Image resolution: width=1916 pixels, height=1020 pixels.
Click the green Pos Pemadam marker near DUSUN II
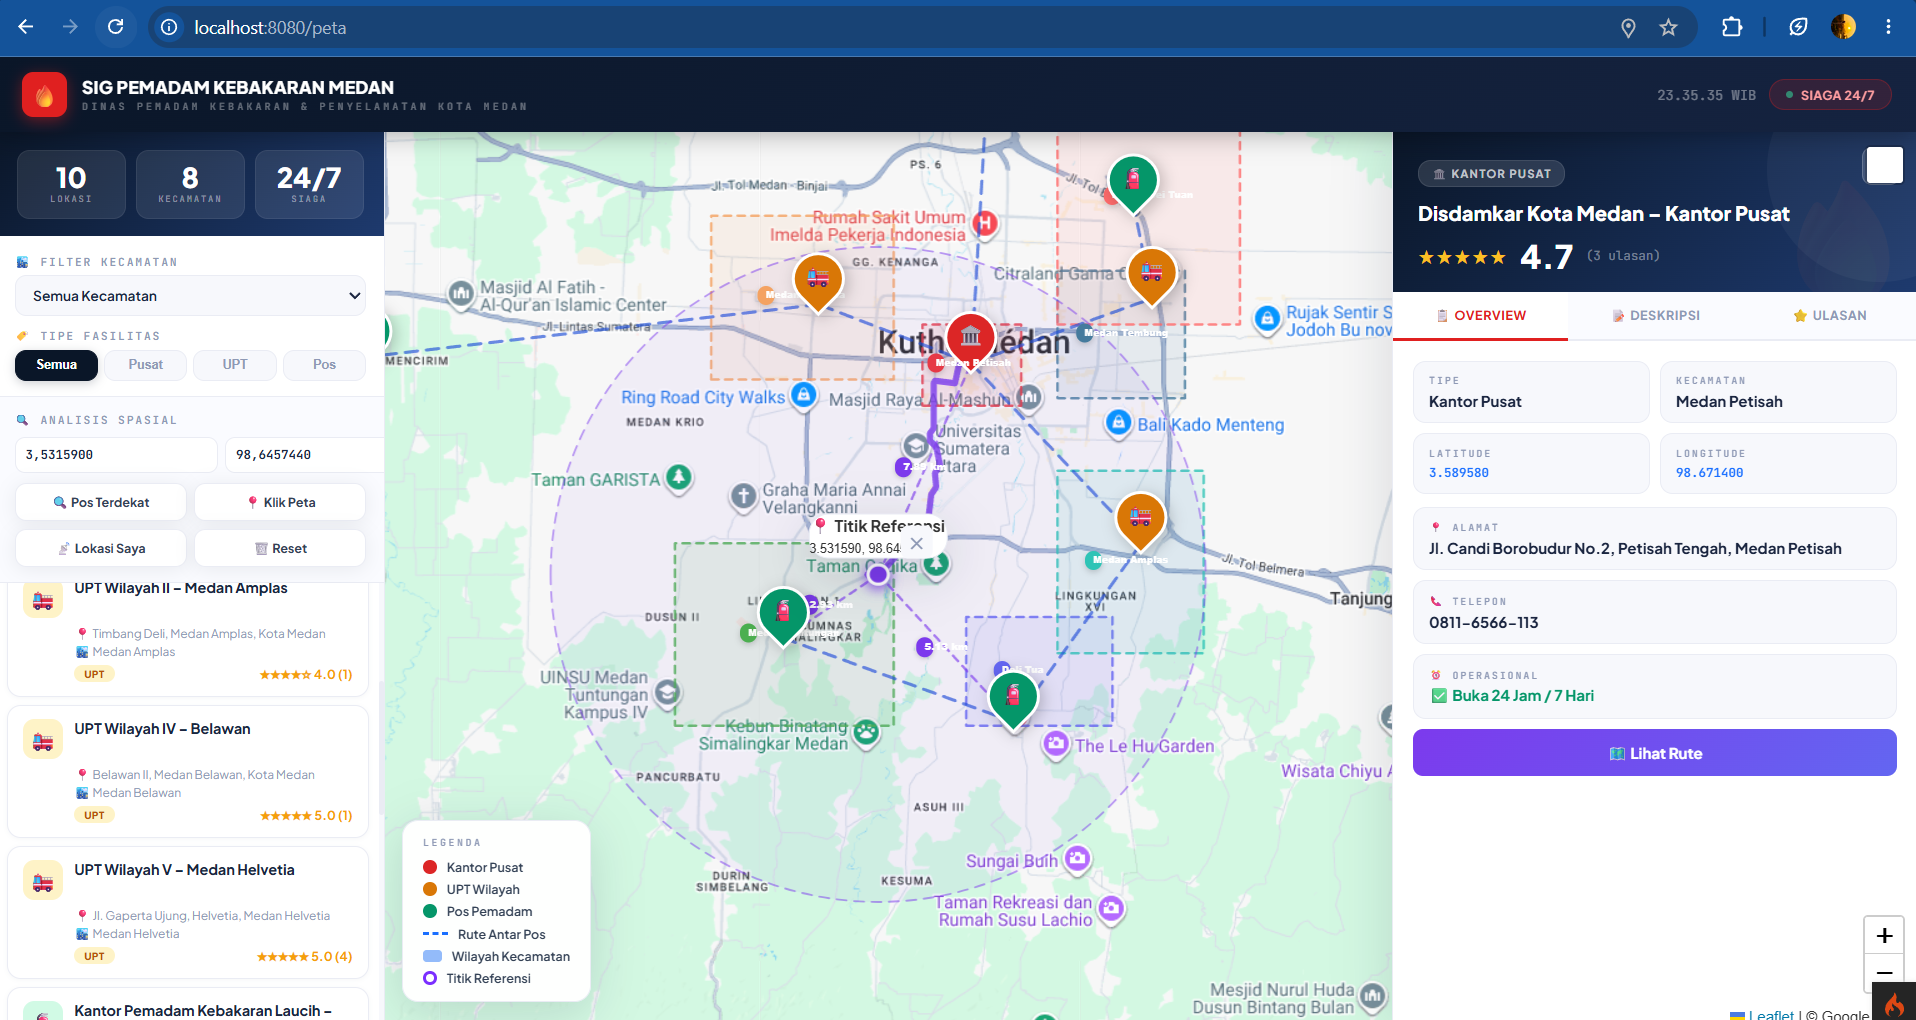pyautogui.click(x=783, y=615)
